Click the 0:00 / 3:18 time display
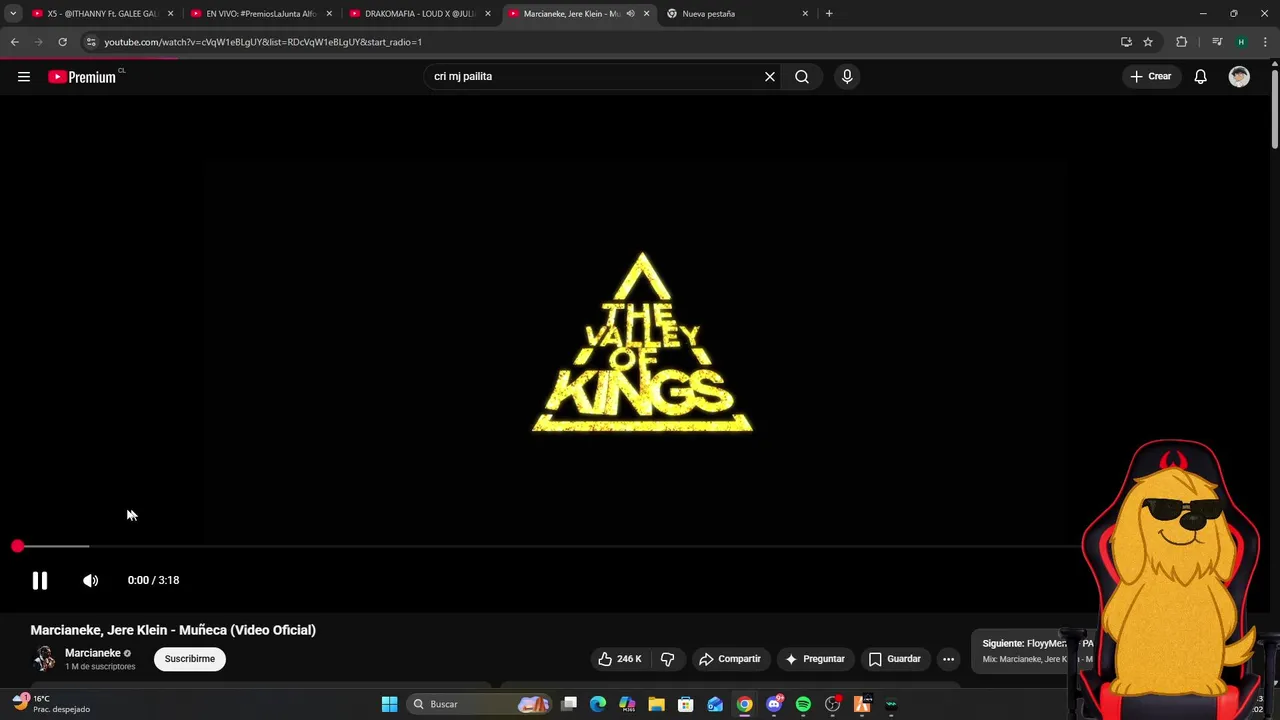Image resolution: width=1280 pixels, height=720 pixels. [153, 581]
